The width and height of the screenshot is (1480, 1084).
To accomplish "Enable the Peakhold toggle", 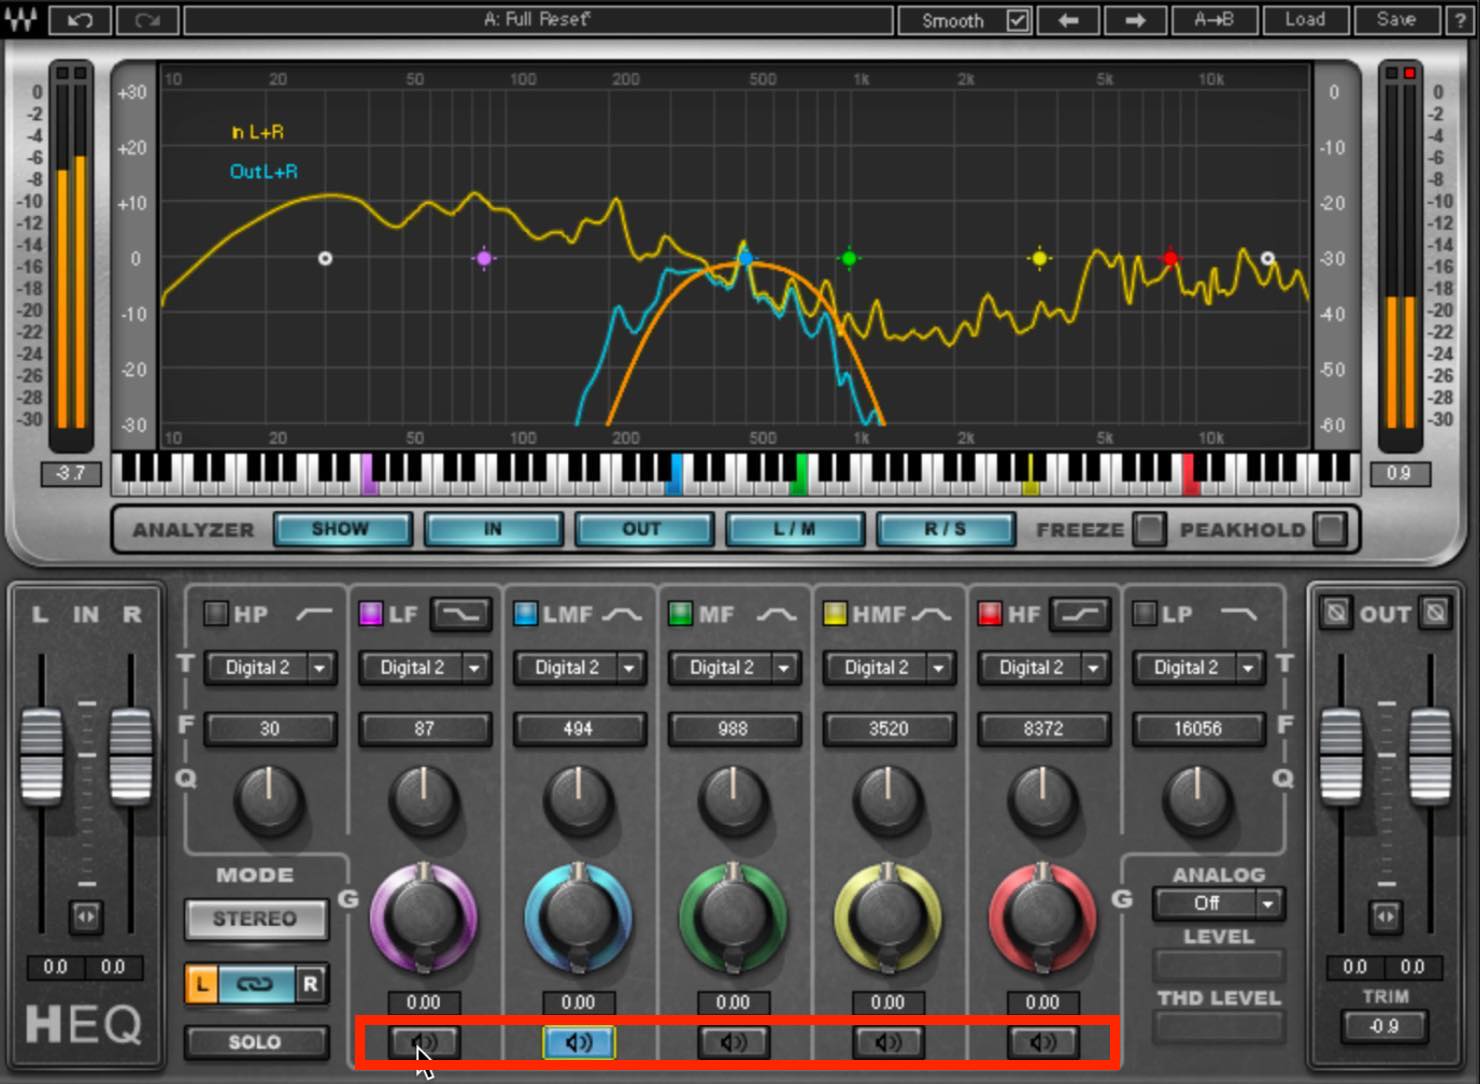I will pyautogui.click(x=1329, y=529).
